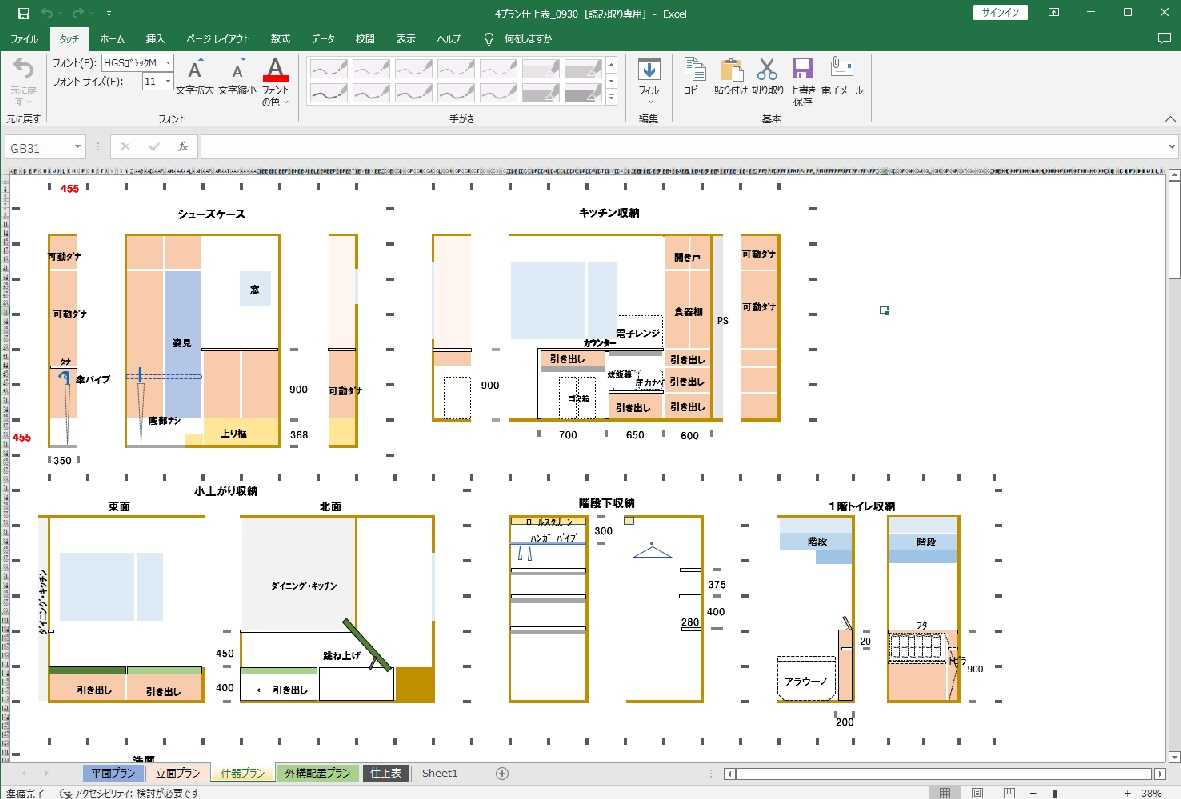The image size is (1181, 799).
Task: Click inside the formula bar
Action: click(682, 147)
